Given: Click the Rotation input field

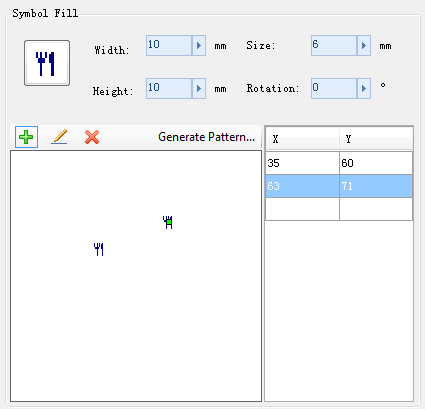Looking at the screenshot, I should pyautogui.click(x=334, y=88).
